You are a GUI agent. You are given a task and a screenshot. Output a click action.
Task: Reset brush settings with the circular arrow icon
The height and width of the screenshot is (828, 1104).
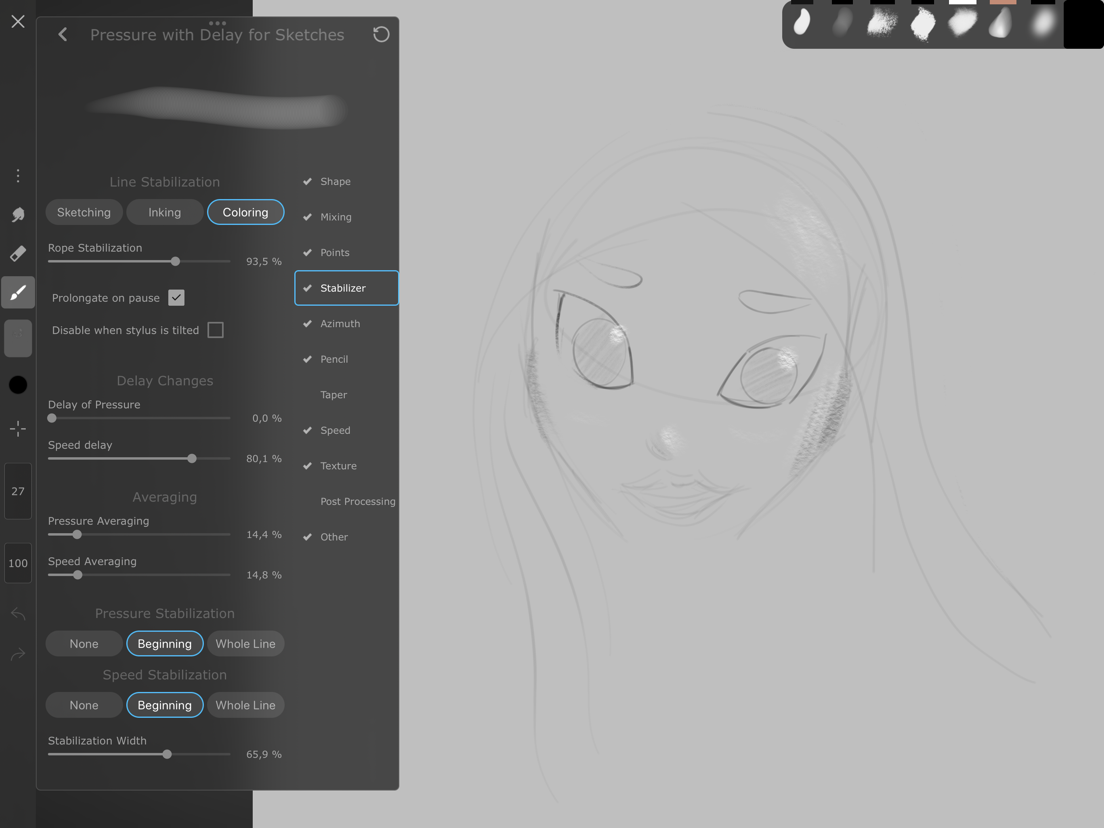[x=381, y=34]
